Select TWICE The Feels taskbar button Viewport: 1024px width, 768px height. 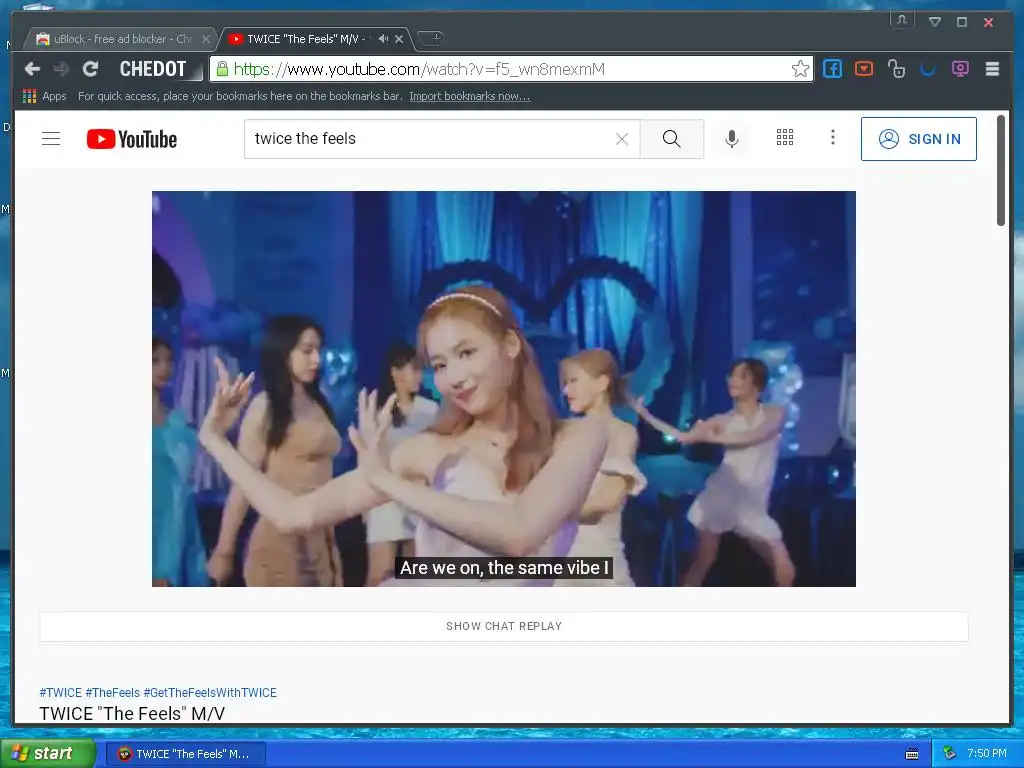coord(186,754)
